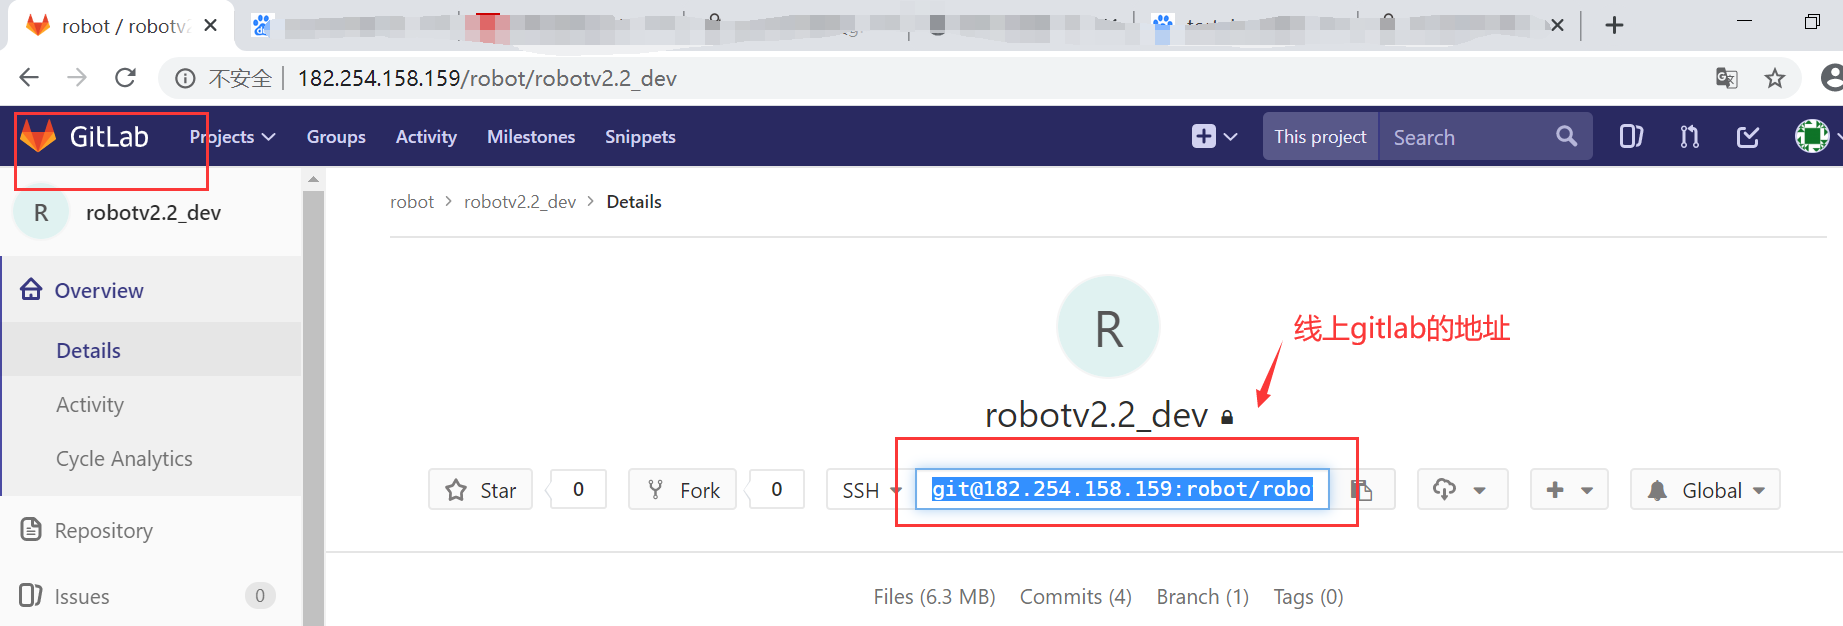Open the Todos checkmark icon
The height and width of the screenshot is (626, 1843).
click(1748, 136)
